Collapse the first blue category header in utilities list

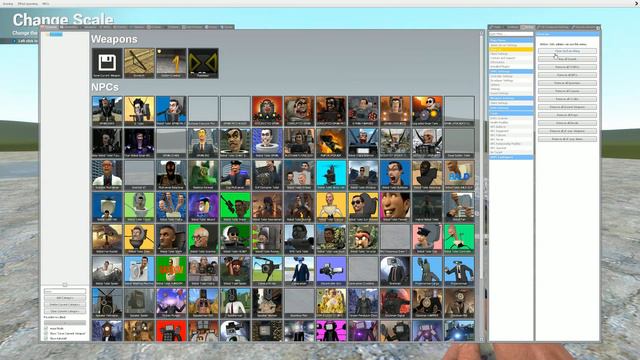pyautogui.click(x=511, y=40)
